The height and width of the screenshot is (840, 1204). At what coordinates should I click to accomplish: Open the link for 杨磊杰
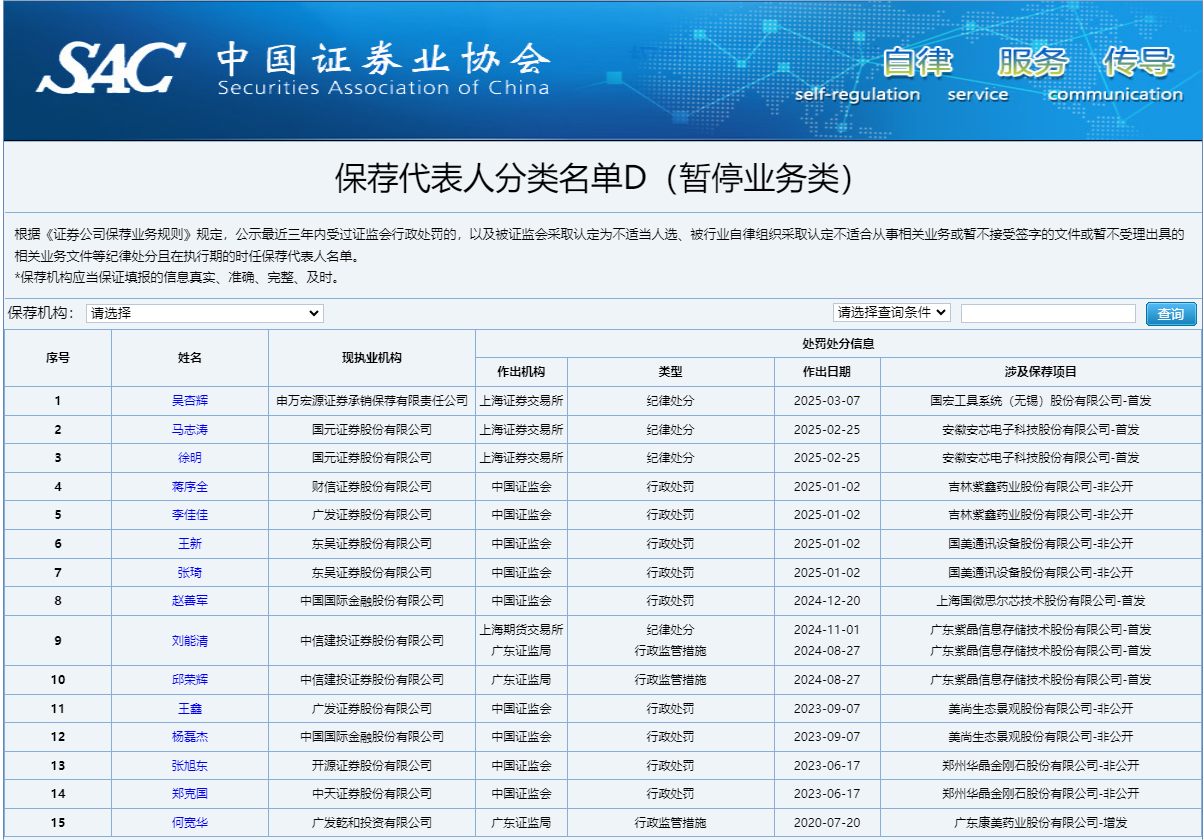190,737
